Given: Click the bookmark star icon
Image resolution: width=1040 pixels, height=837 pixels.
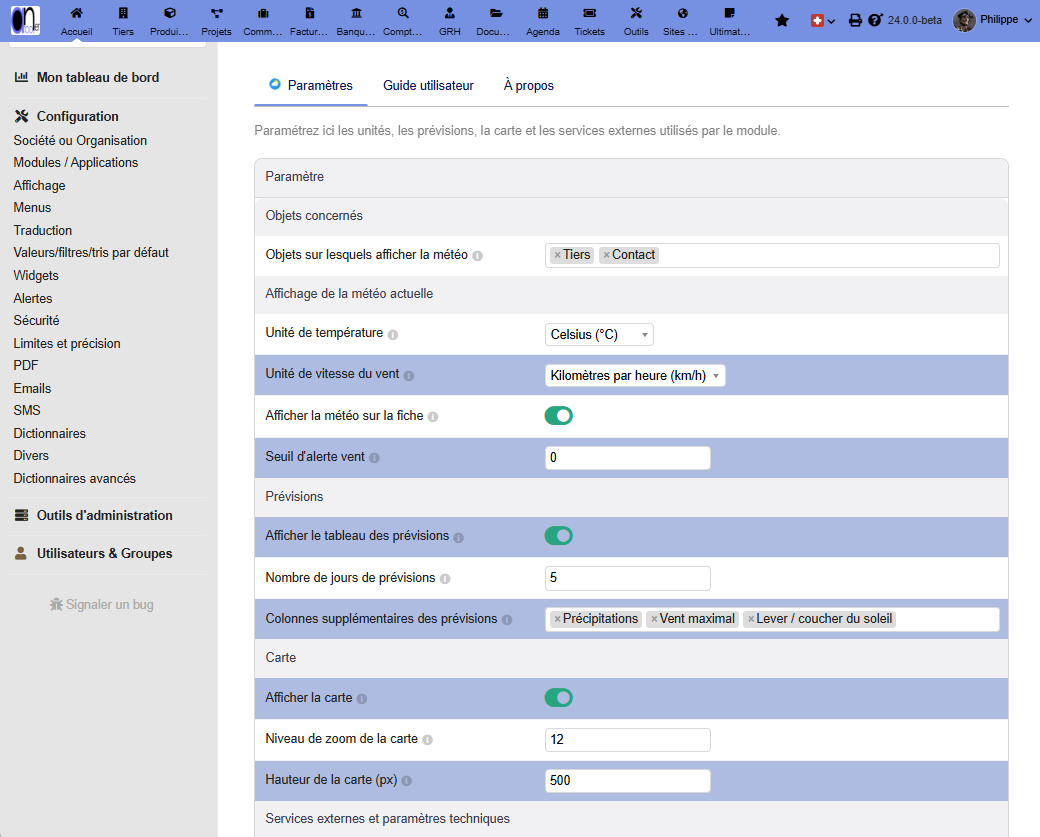Looking at the screenshot, I should [782, 21].
